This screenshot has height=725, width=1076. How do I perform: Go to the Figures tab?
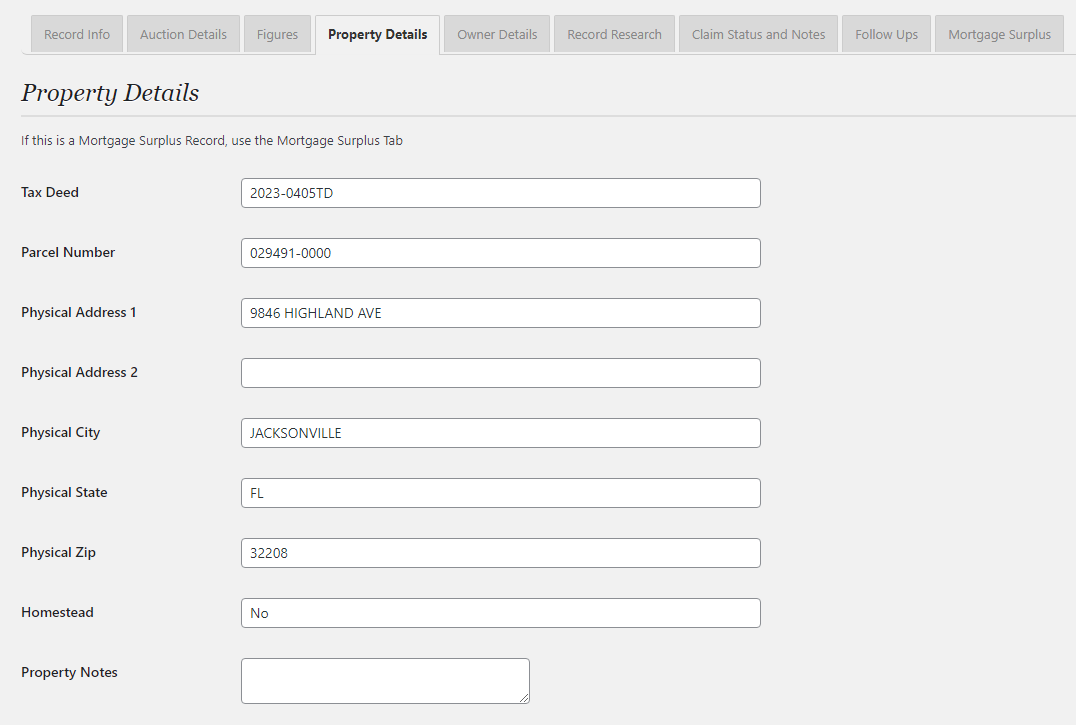pos(277,34)
